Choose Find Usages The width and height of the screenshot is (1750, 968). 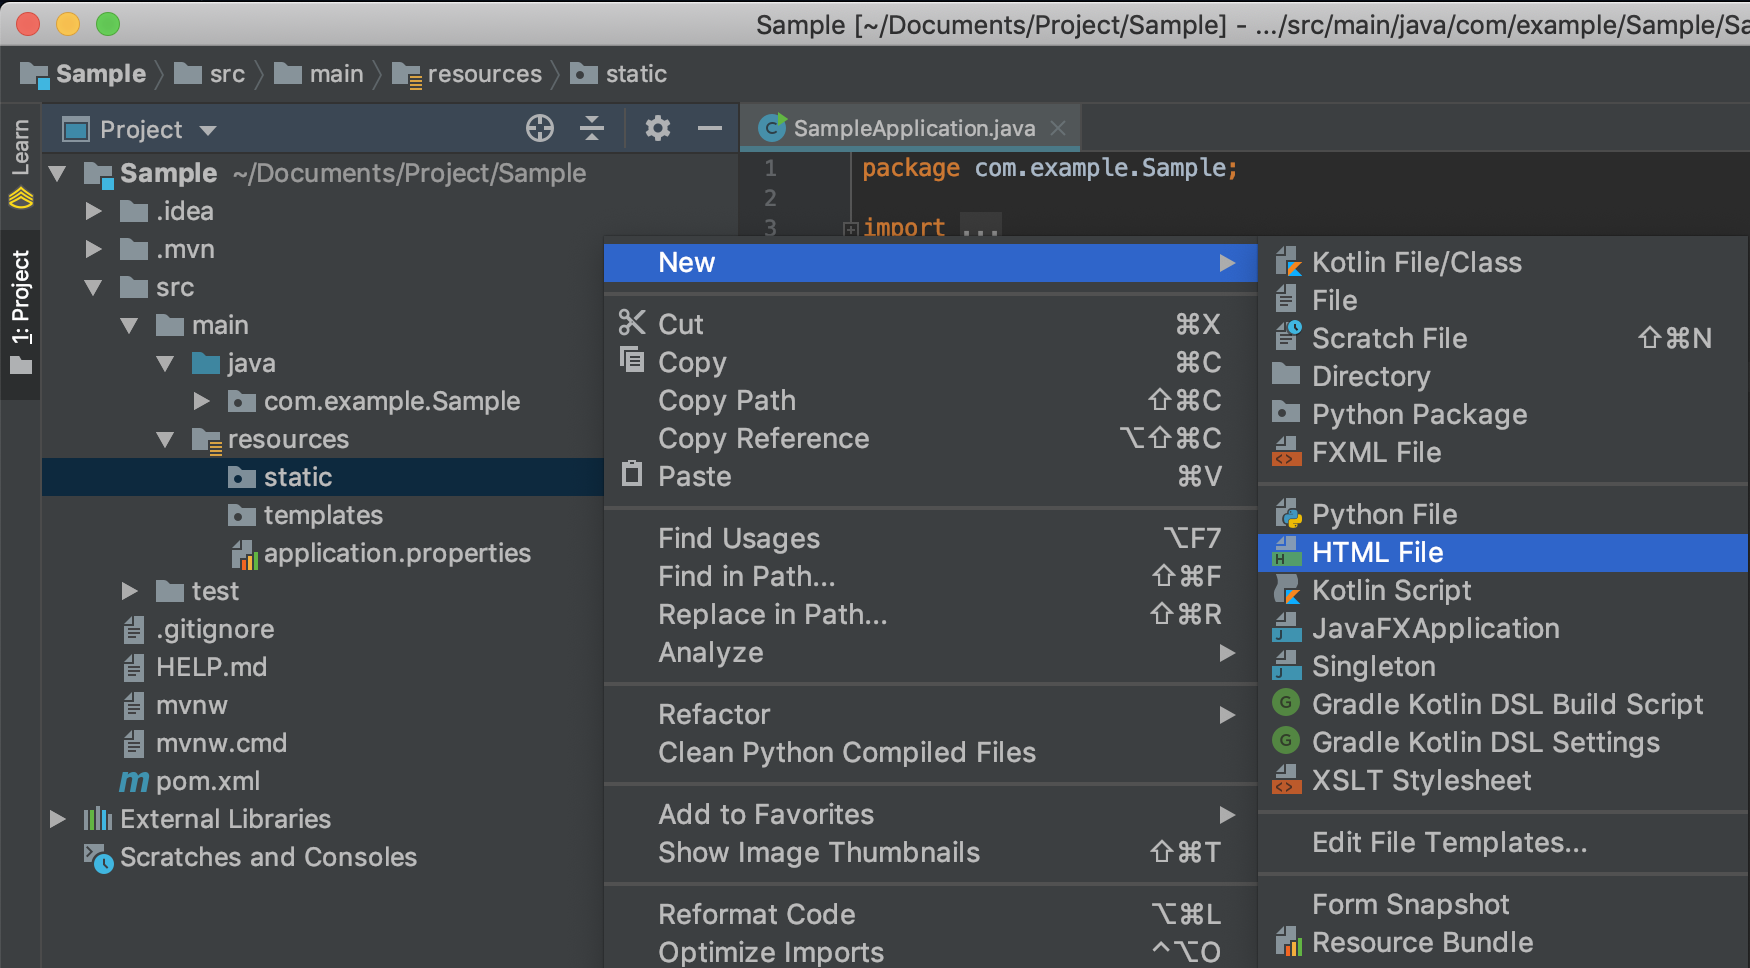point(930,538)
